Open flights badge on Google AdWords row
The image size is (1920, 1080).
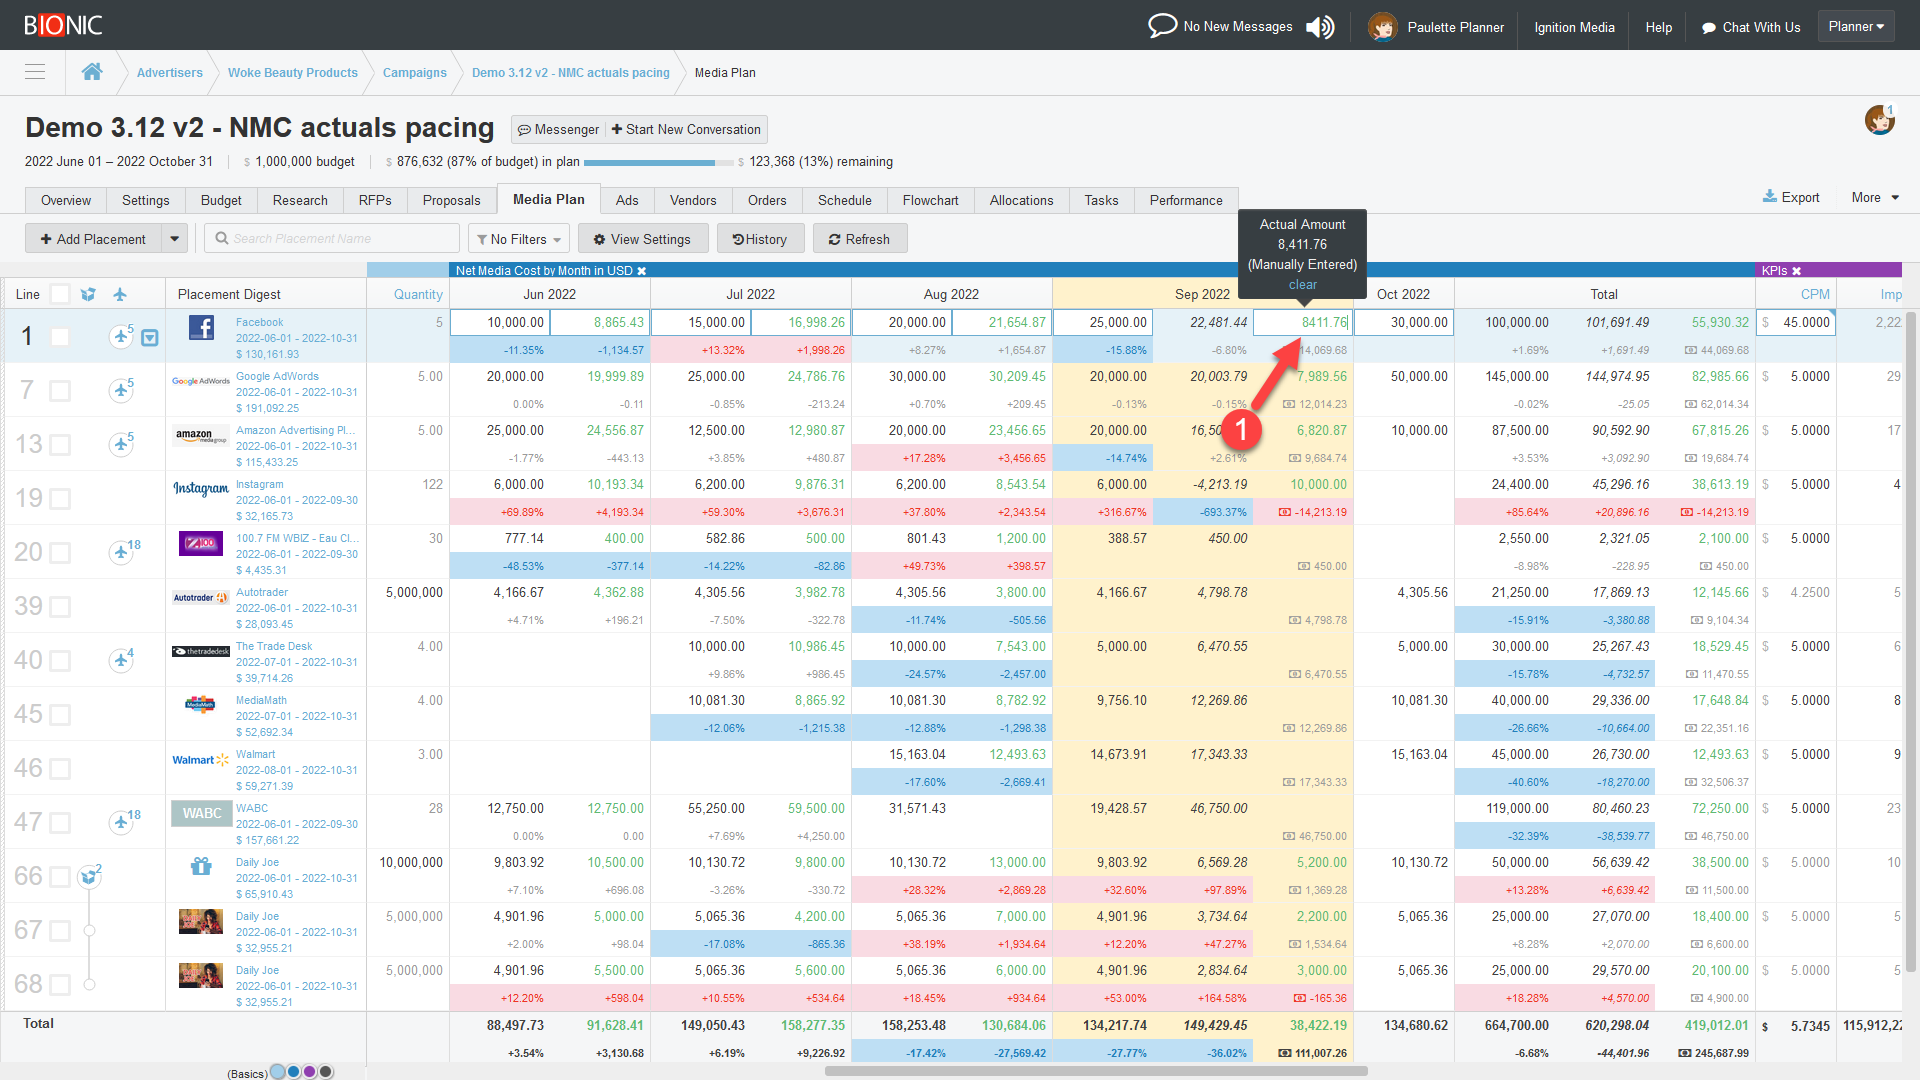(121, 389)
